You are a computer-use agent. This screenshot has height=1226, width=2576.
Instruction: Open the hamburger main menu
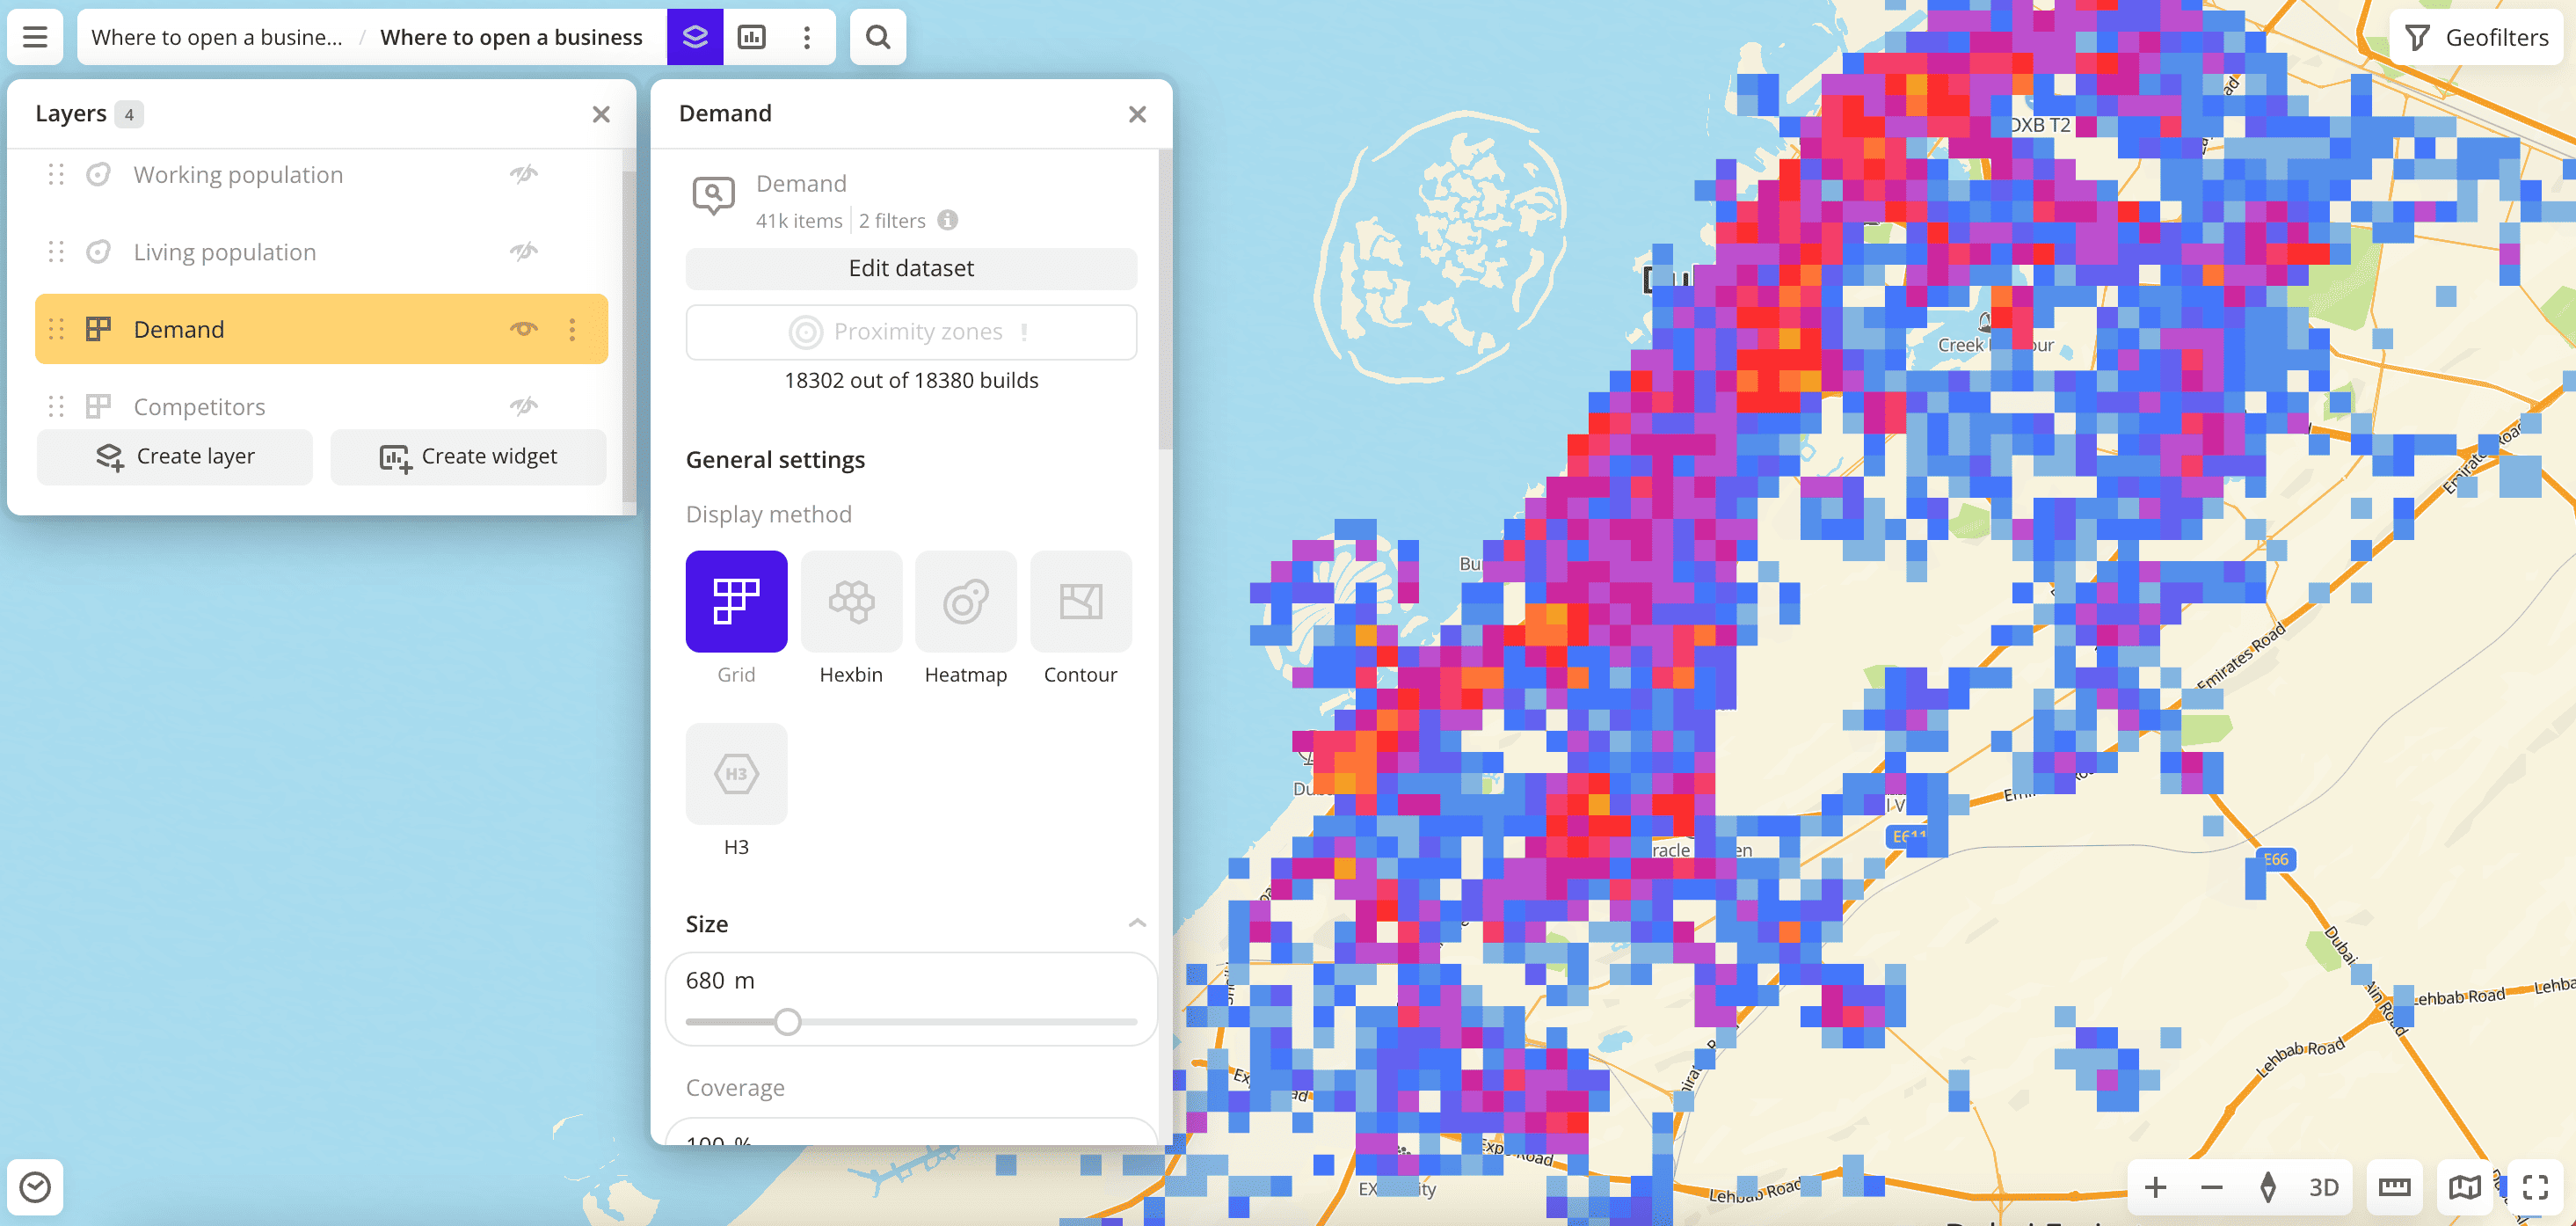tap(35, 37)
